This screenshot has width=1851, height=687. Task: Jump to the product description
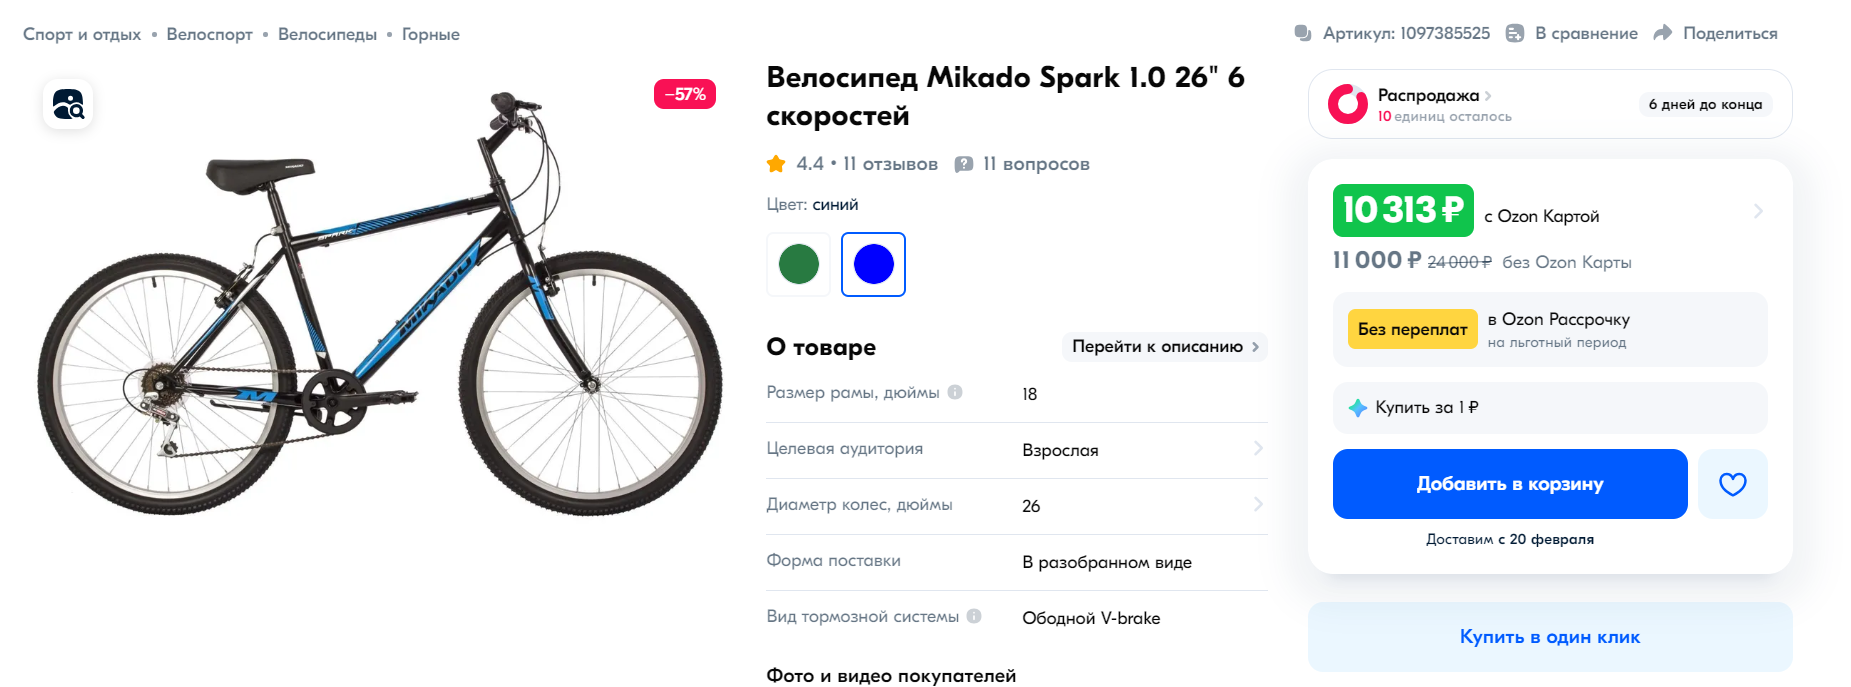tap(1165, 346)
